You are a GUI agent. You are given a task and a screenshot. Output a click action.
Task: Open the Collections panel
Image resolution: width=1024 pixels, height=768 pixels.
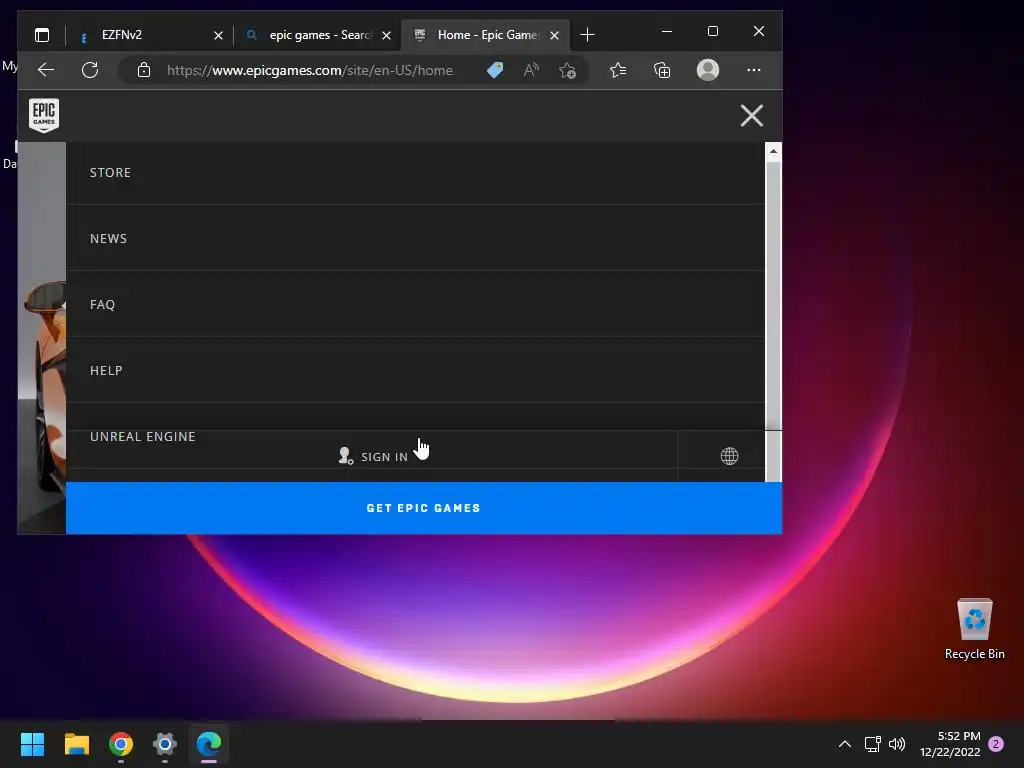(x=662, y=70)
